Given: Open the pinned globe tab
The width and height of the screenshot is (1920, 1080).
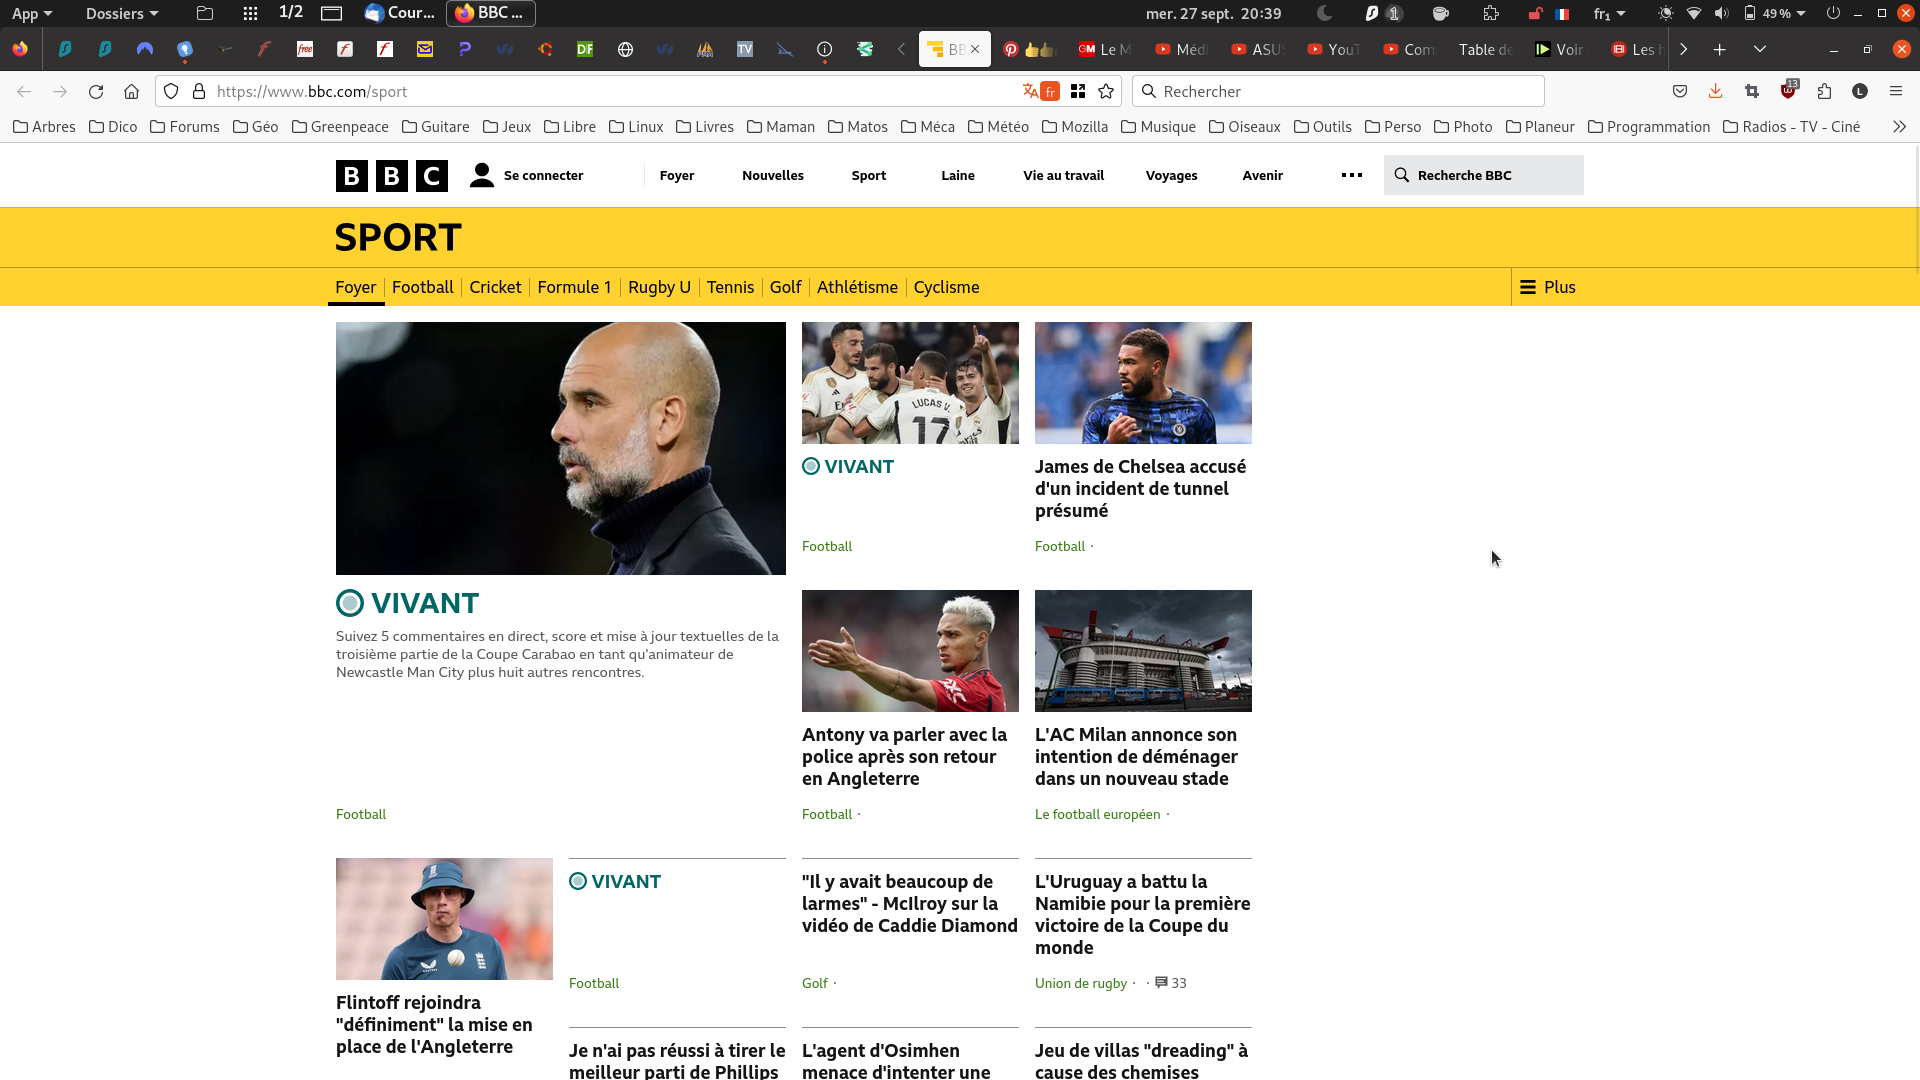Looking at the screenshot, I should point(625,49).
